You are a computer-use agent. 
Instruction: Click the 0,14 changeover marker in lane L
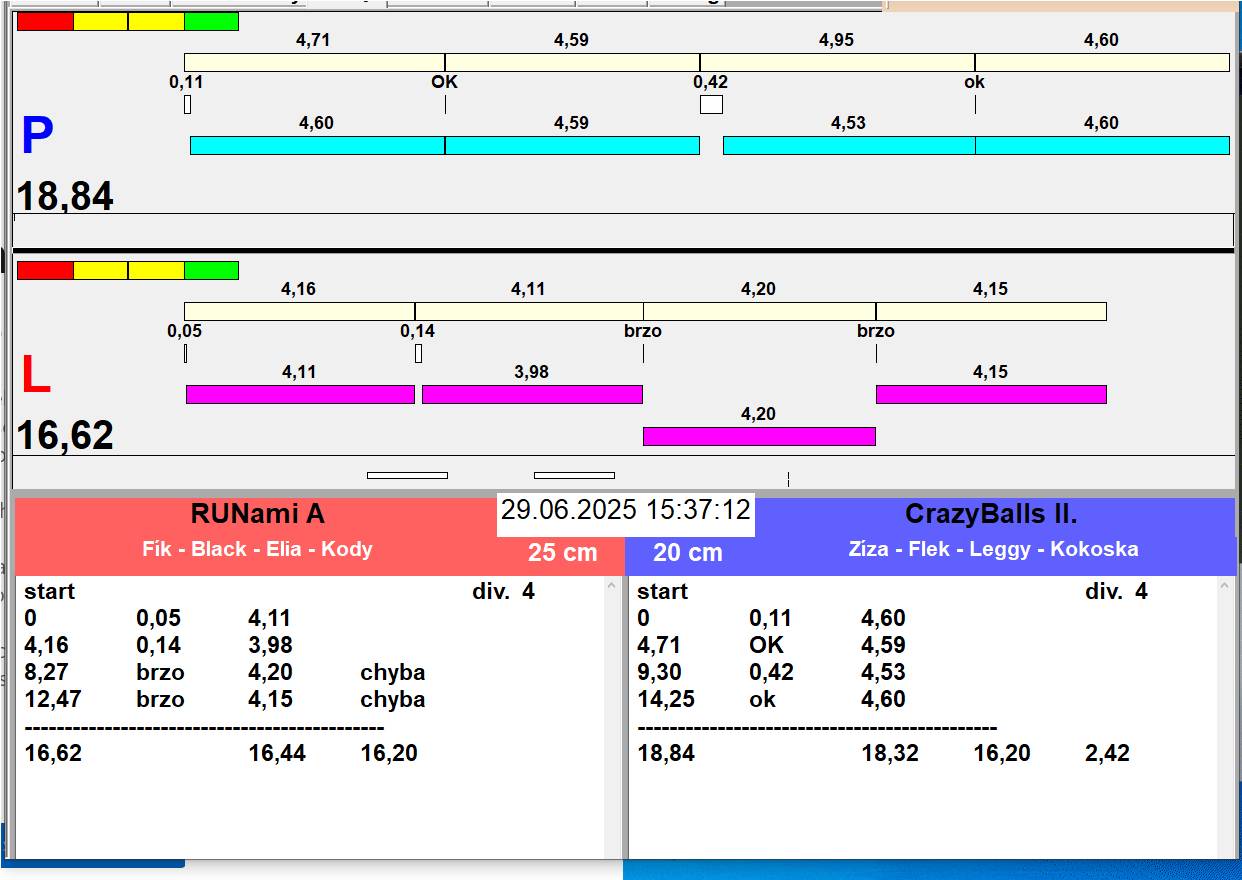click(418, 354)
